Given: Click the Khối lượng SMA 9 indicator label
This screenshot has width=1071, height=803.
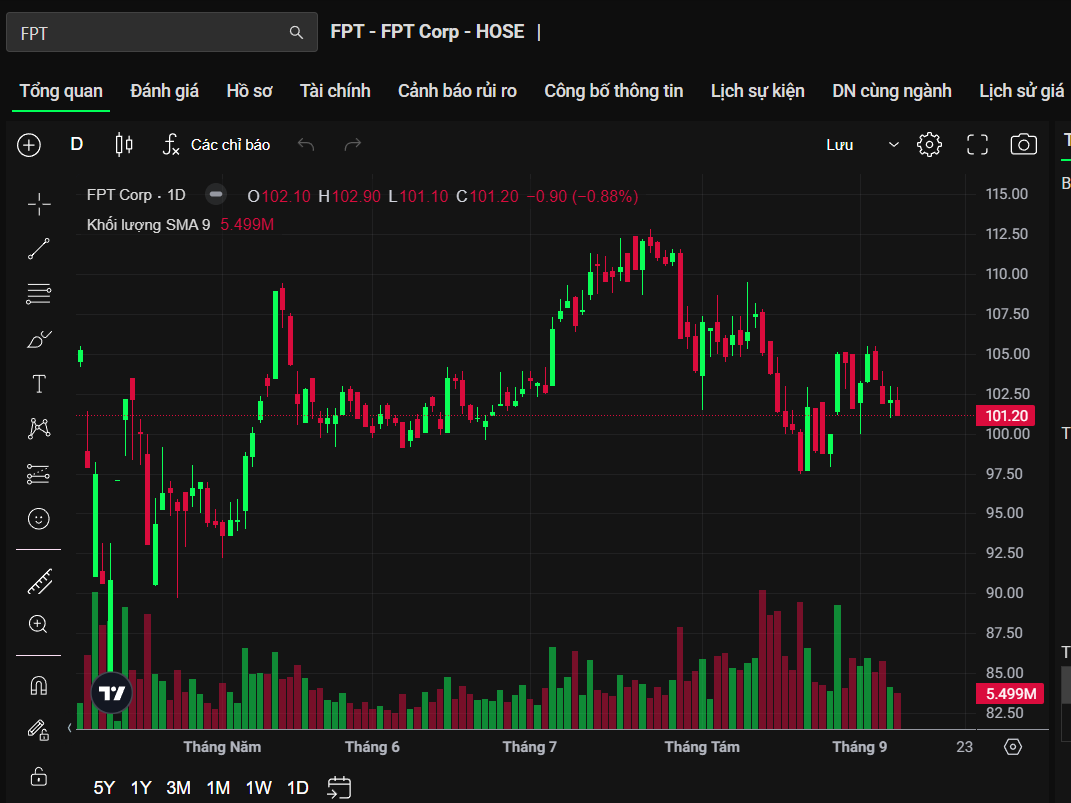Looking at the screenshot, I should [x=149, y=225].
